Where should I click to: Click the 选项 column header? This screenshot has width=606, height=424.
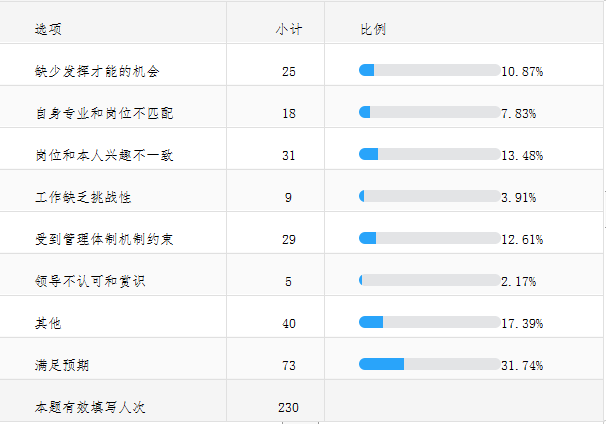(48, 30)
